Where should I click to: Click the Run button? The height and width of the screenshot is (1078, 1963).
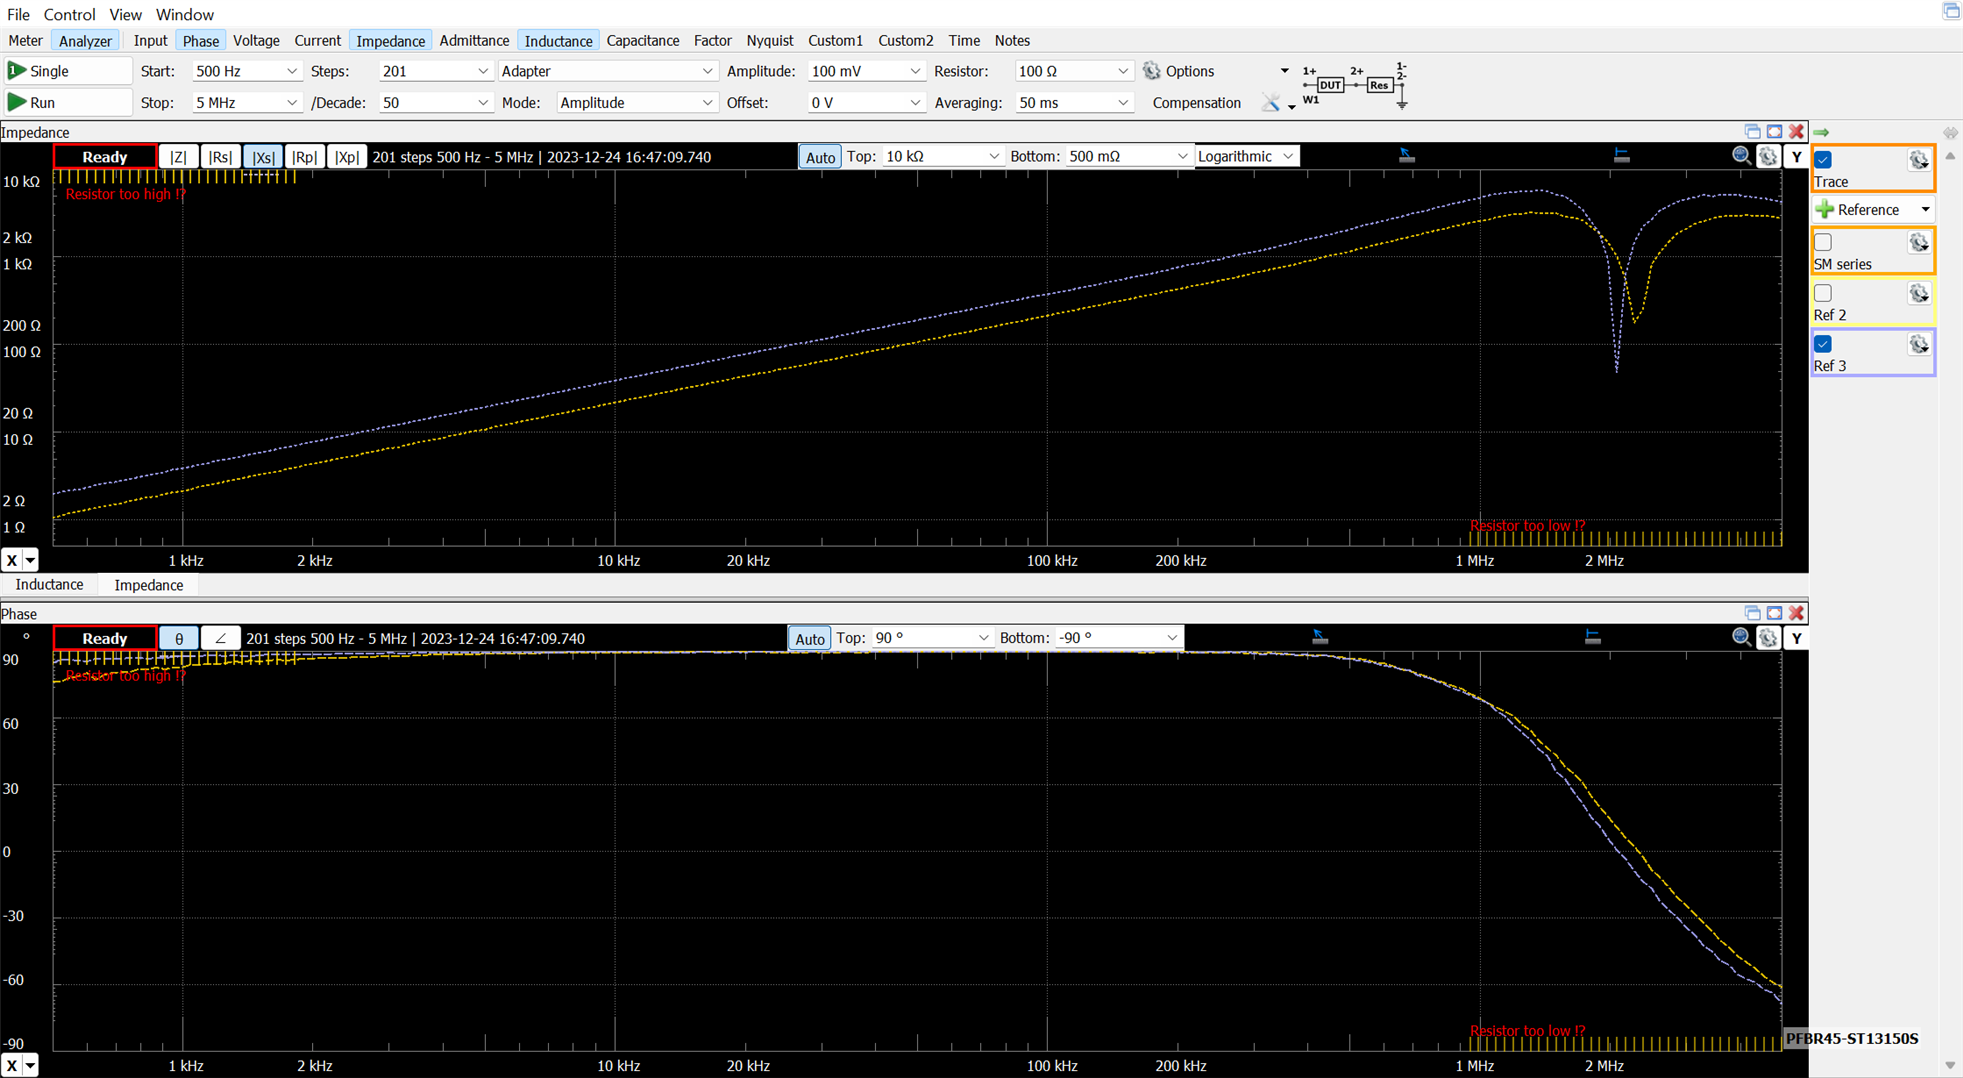point(67,102)
